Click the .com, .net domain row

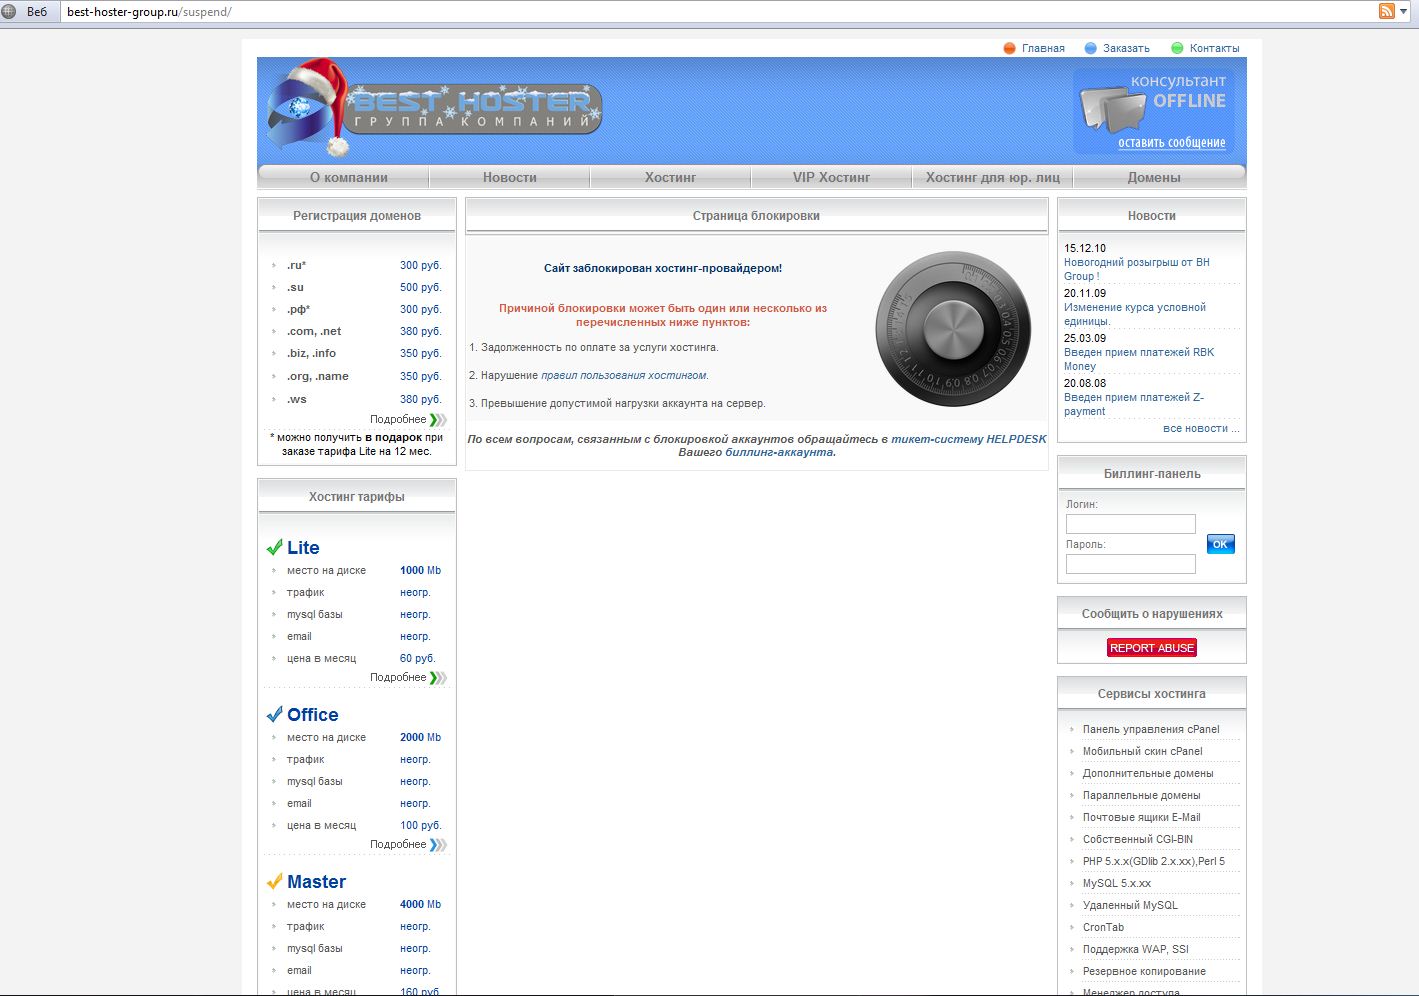tap(356, 331)
